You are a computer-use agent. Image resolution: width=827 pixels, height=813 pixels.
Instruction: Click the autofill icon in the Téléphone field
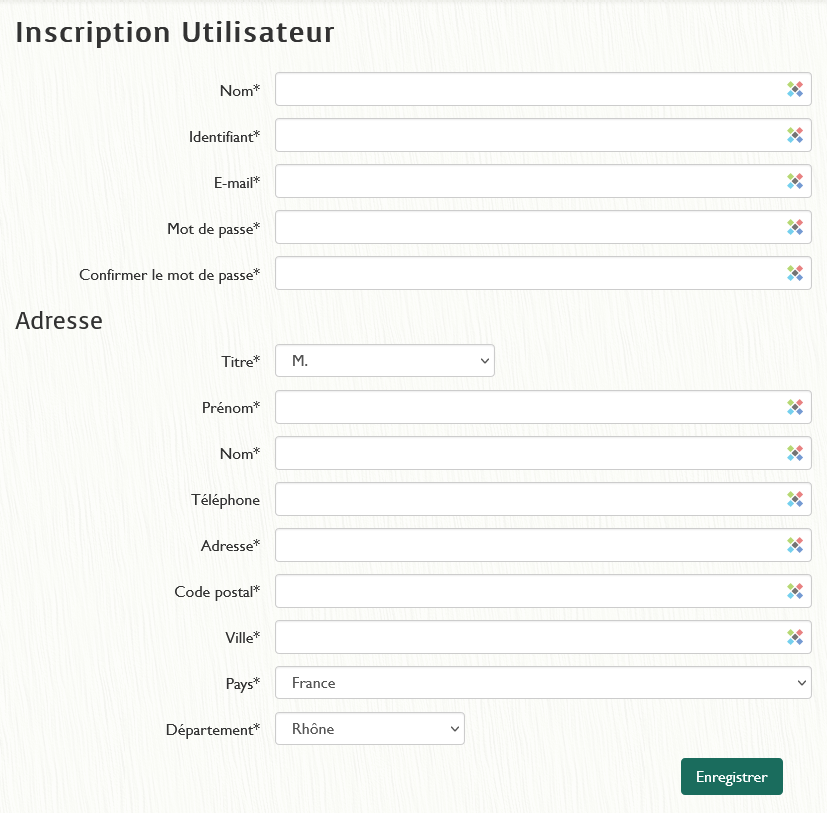795,499
